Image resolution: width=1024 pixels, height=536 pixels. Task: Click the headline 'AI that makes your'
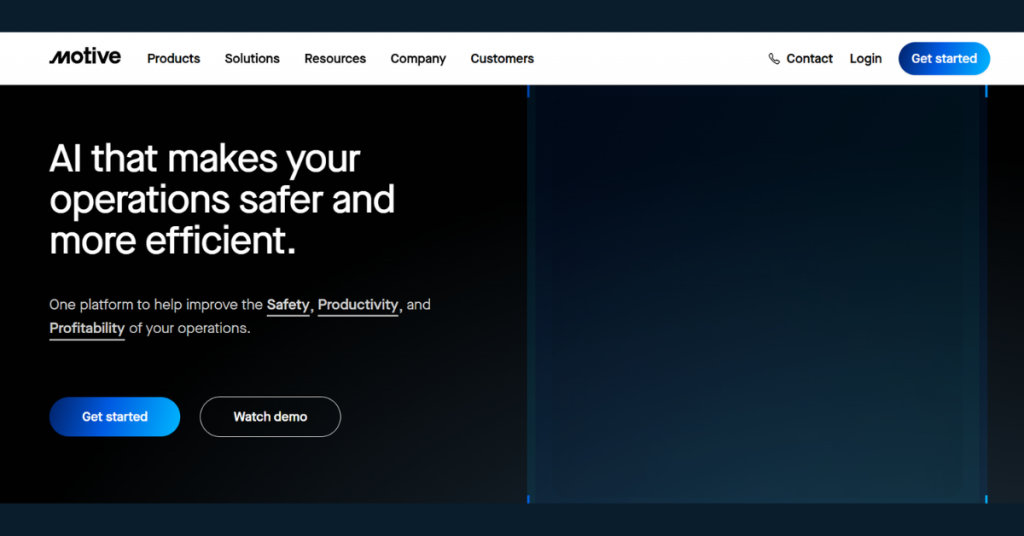[x=204, y=159]
